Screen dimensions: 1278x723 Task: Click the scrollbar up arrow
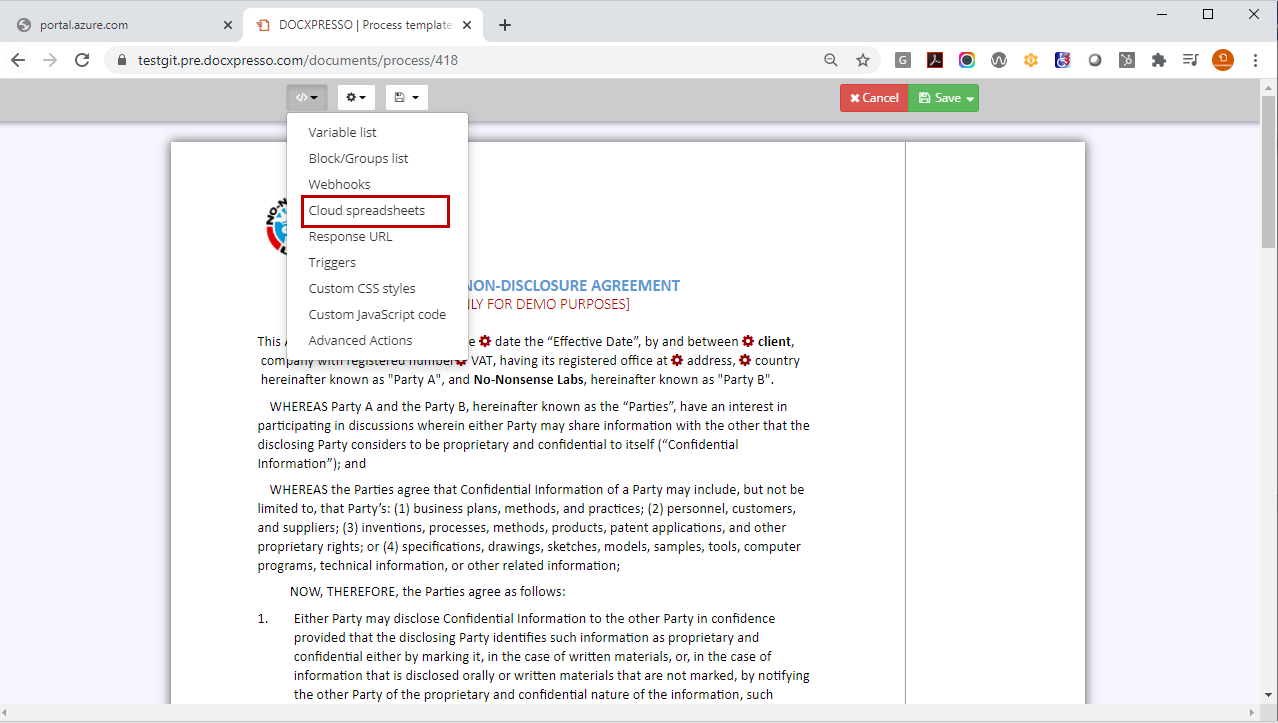click(x=1269, y=87)
